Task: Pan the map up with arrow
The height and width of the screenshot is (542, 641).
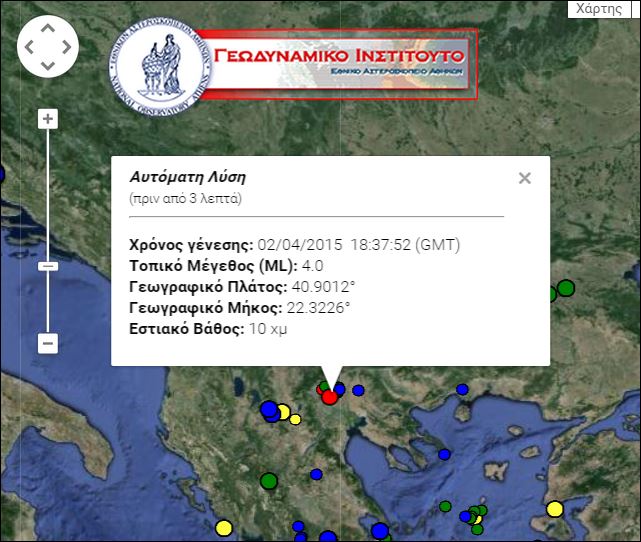Action: click(x=48, y=28)
